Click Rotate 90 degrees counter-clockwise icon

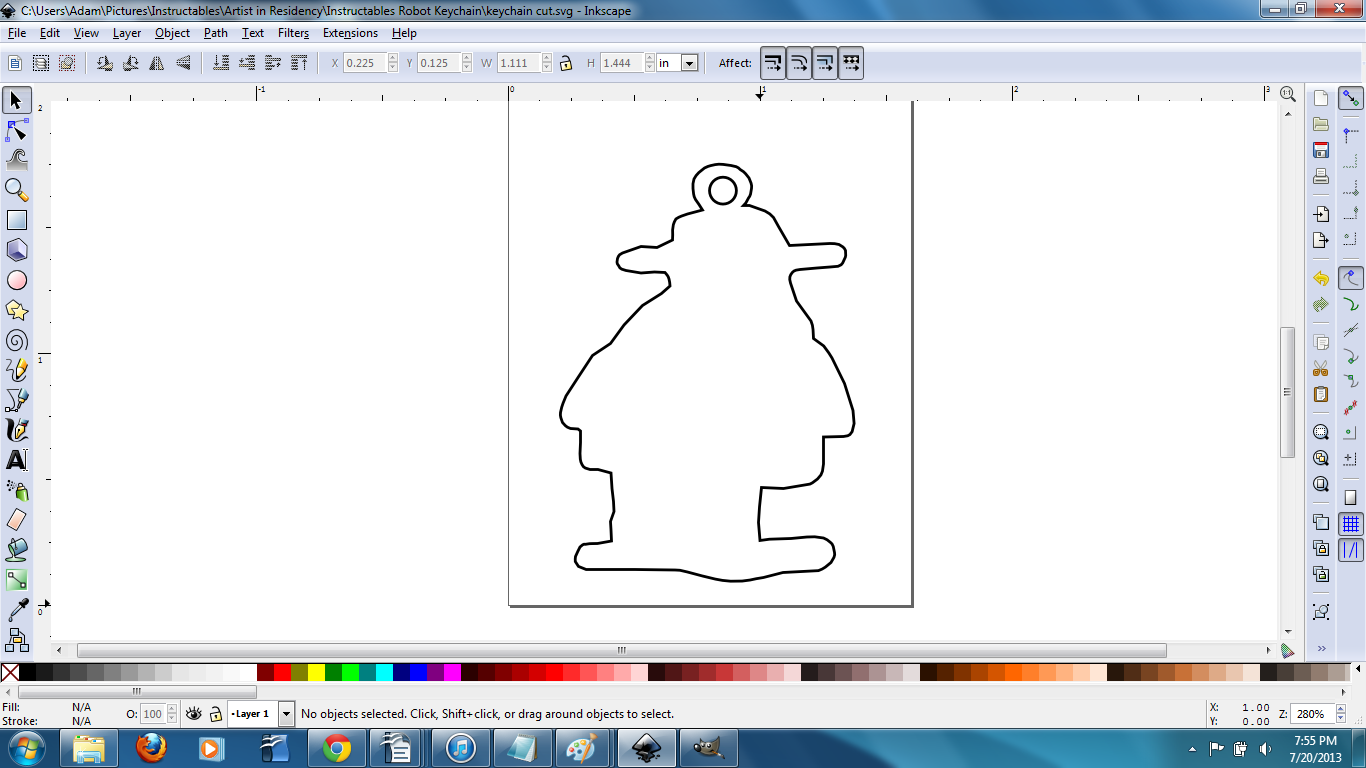pyautogui.click(x=105, y=63)
